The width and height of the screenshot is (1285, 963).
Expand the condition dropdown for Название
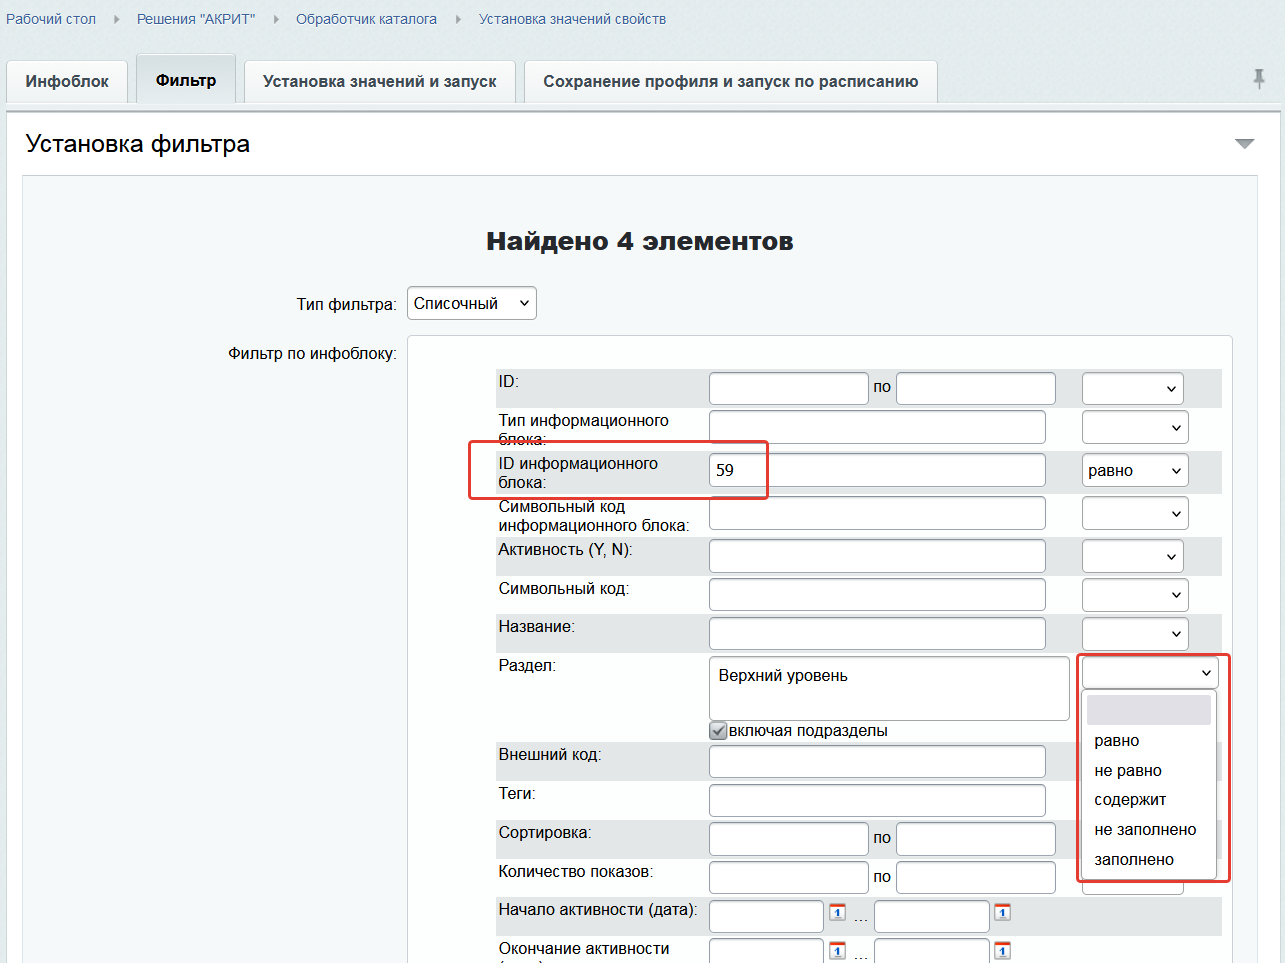(1134, 633)
